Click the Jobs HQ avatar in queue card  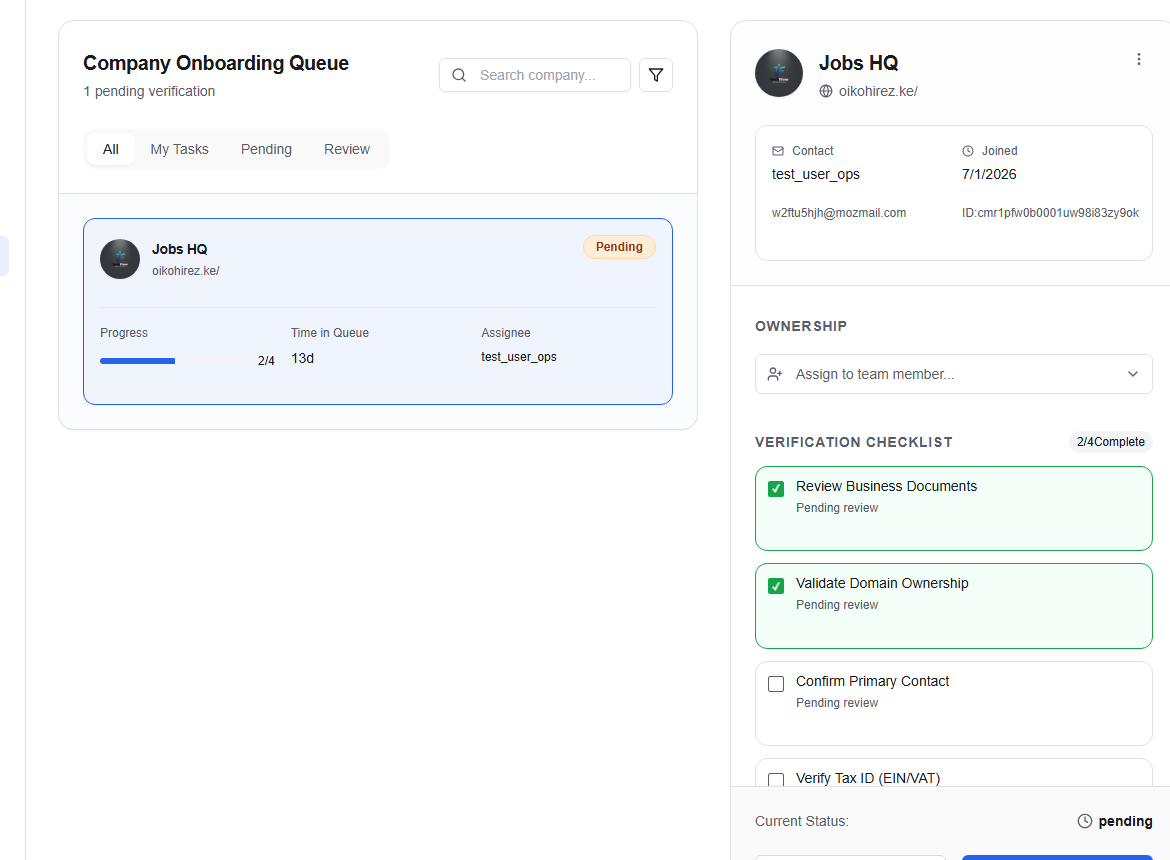[120, 259]
